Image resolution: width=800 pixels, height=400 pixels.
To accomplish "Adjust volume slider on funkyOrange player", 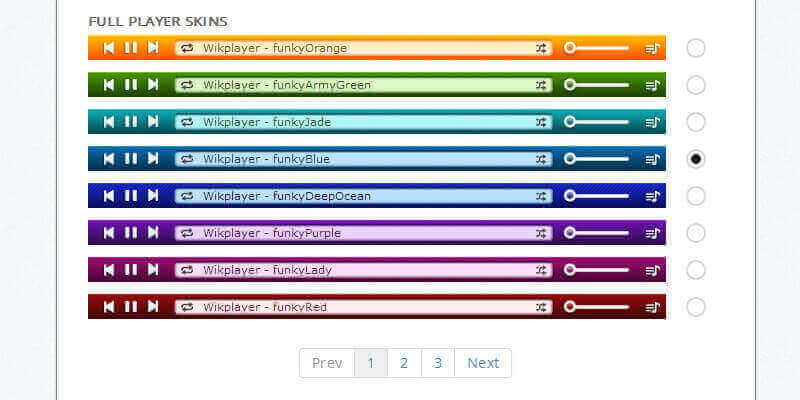I will coord(596,48).
